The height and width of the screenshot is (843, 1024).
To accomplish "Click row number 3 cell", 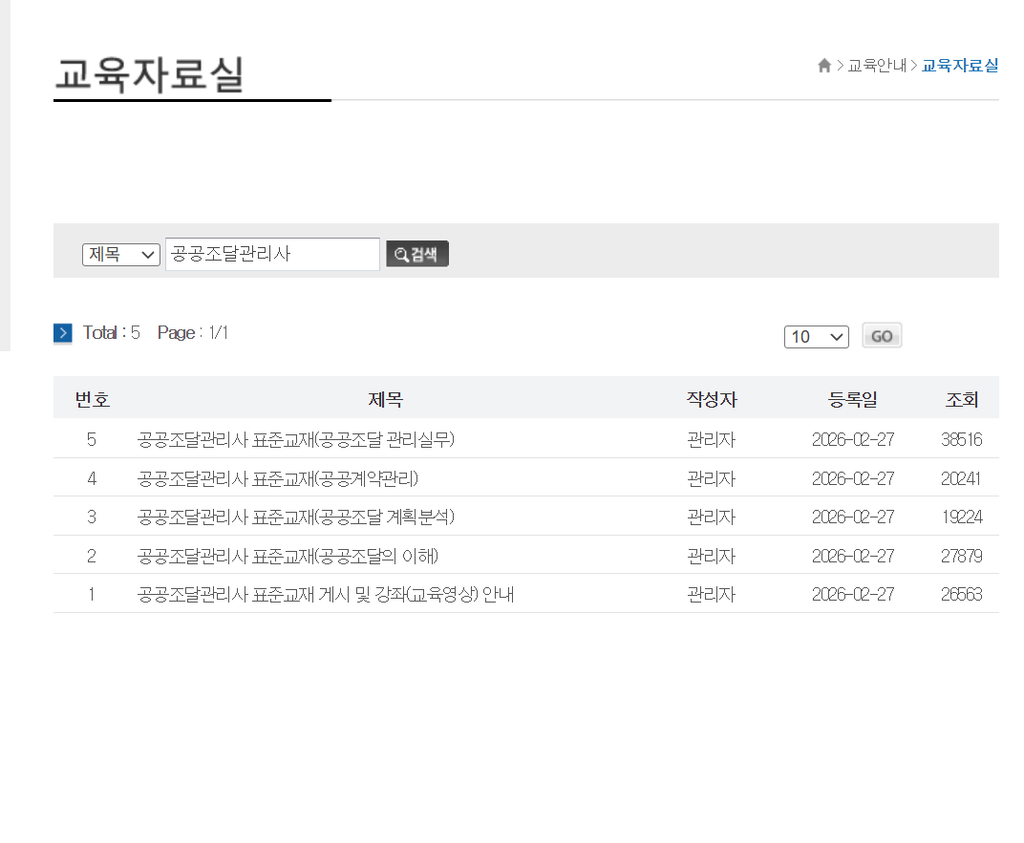I will tap(91, 517).
